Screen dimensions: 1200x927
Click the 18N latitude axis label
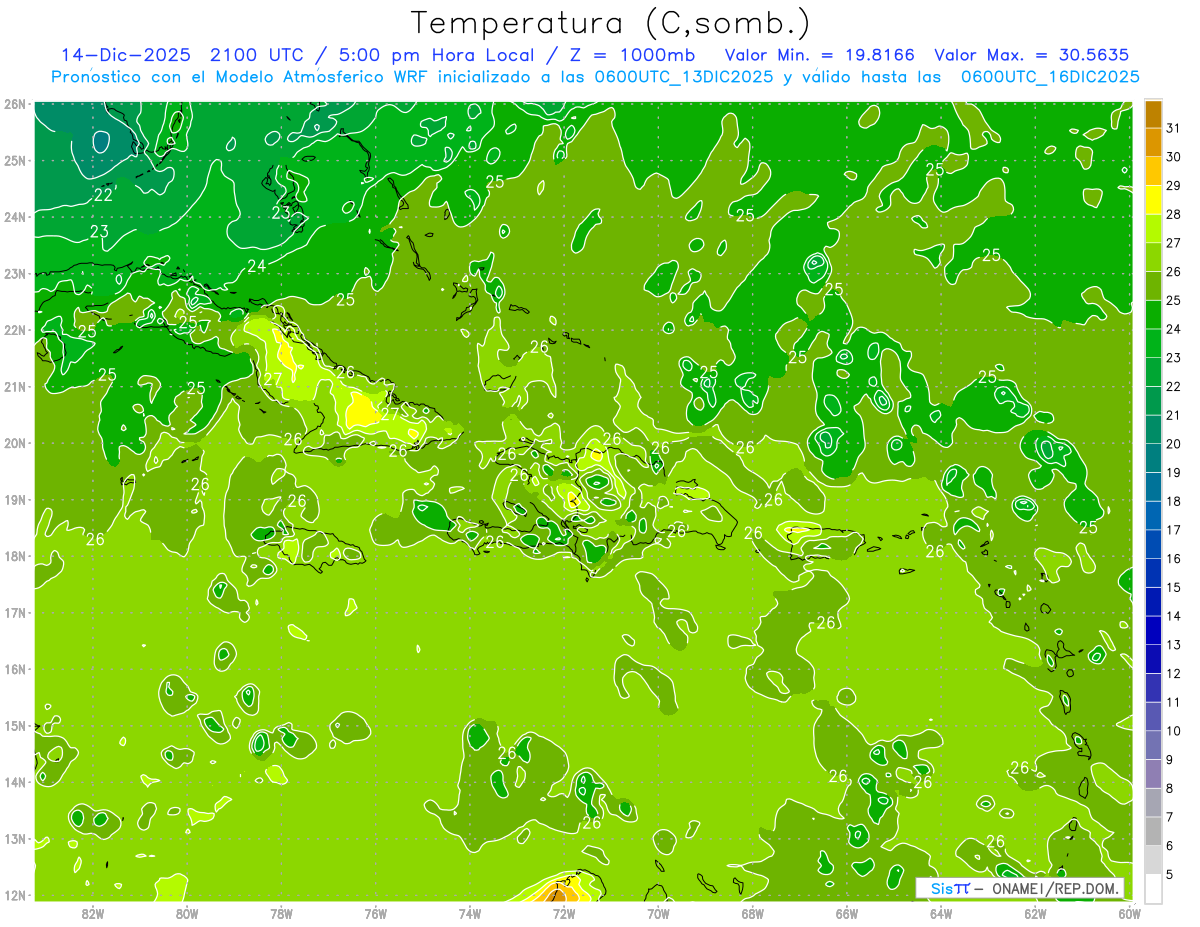[x=14, y=556]
